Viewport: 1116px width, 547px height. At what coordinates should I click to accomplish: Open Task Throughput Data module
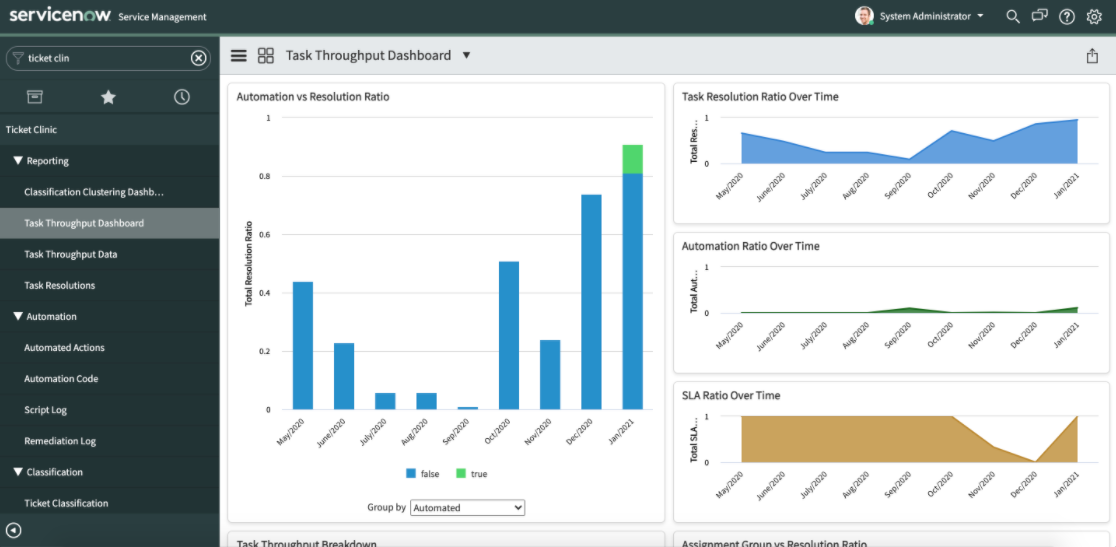70,254
